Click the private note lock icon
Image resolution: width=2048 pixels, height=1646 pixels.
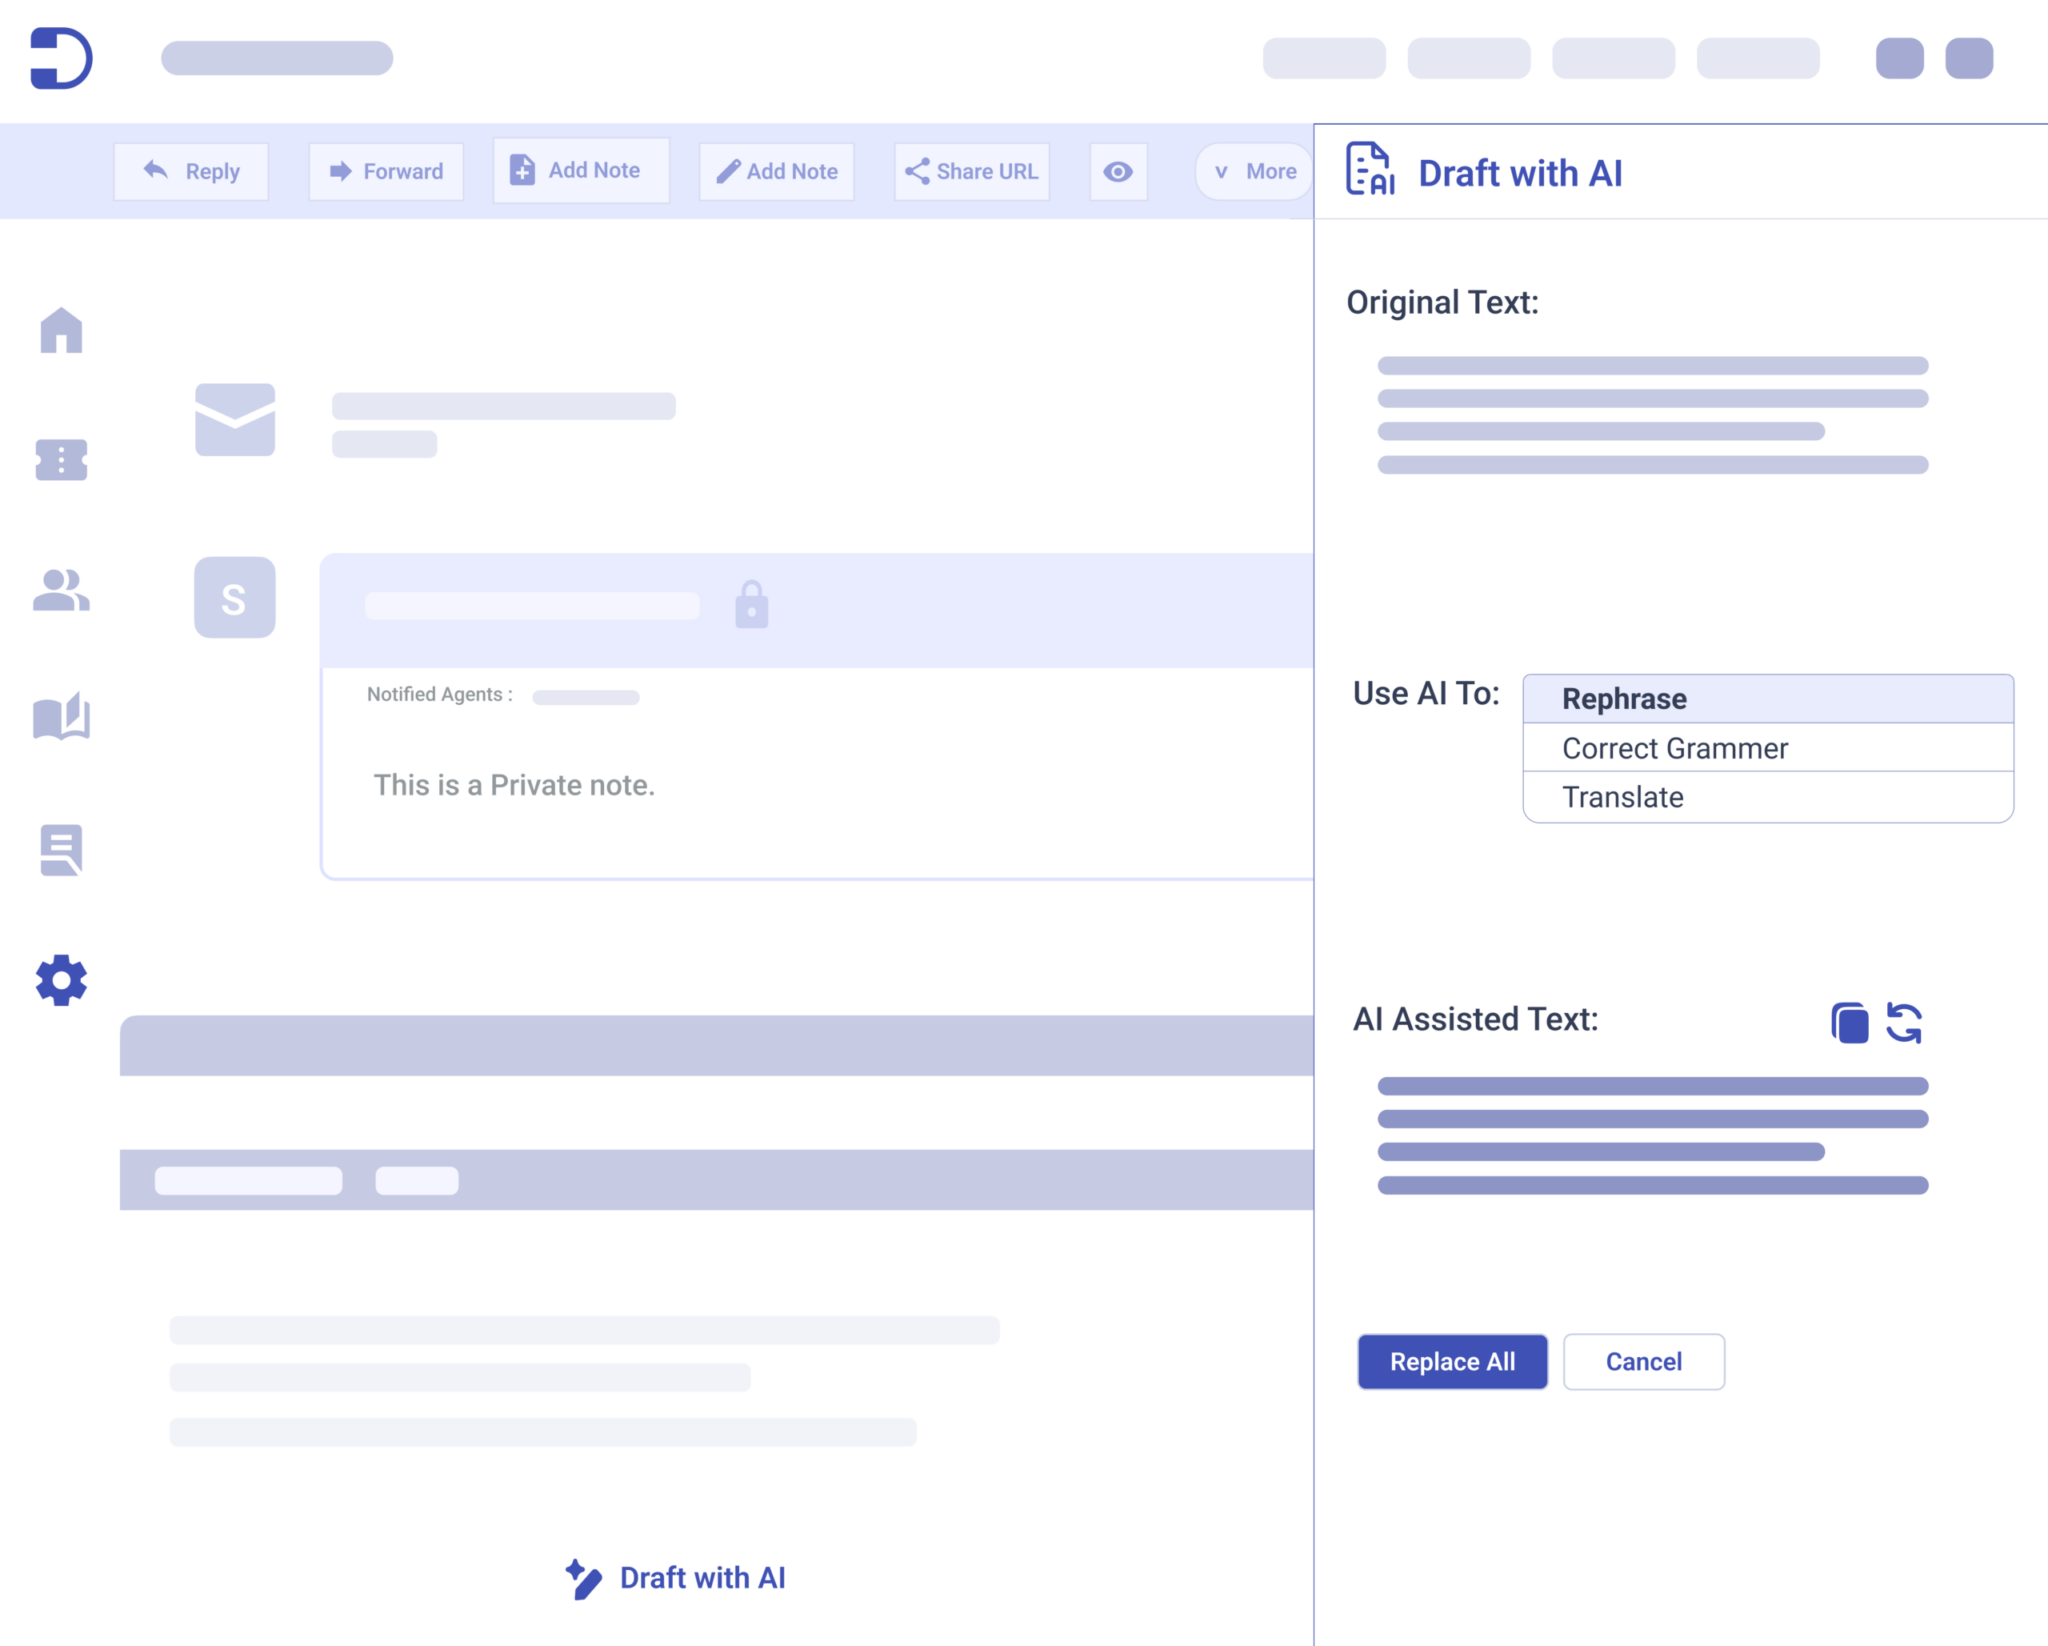751,605
